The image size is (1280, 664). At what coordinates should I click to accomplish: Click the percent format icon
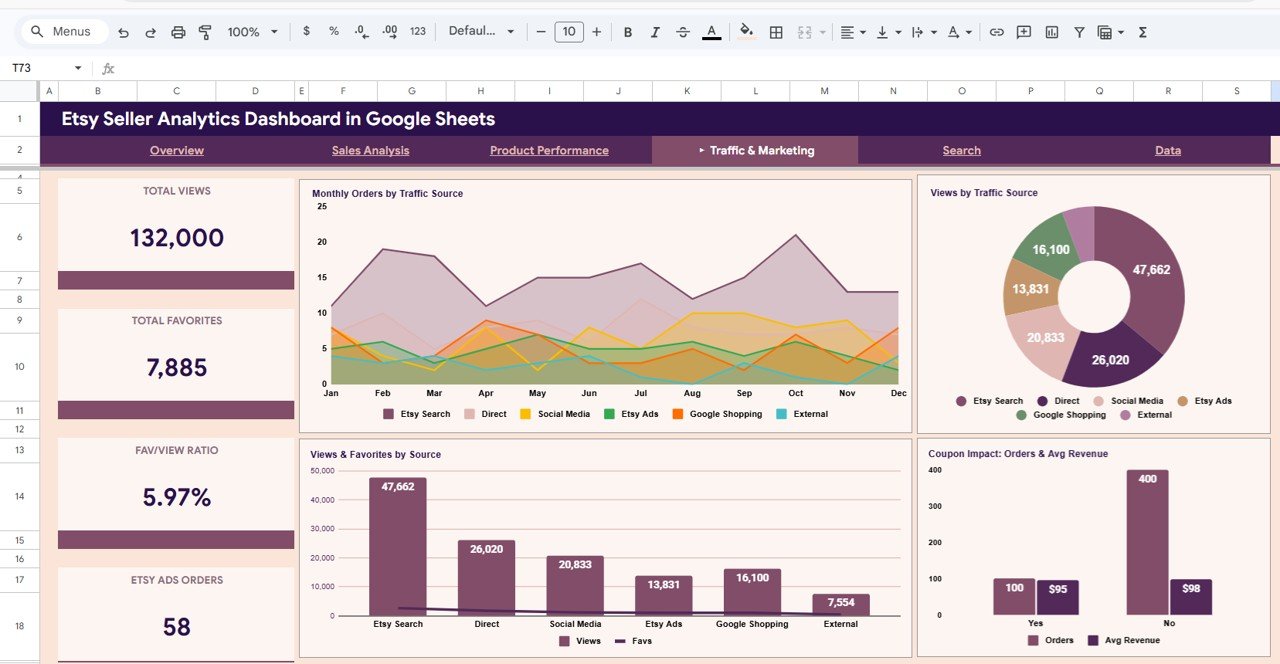pyautogui.click(x=333, y=31)
